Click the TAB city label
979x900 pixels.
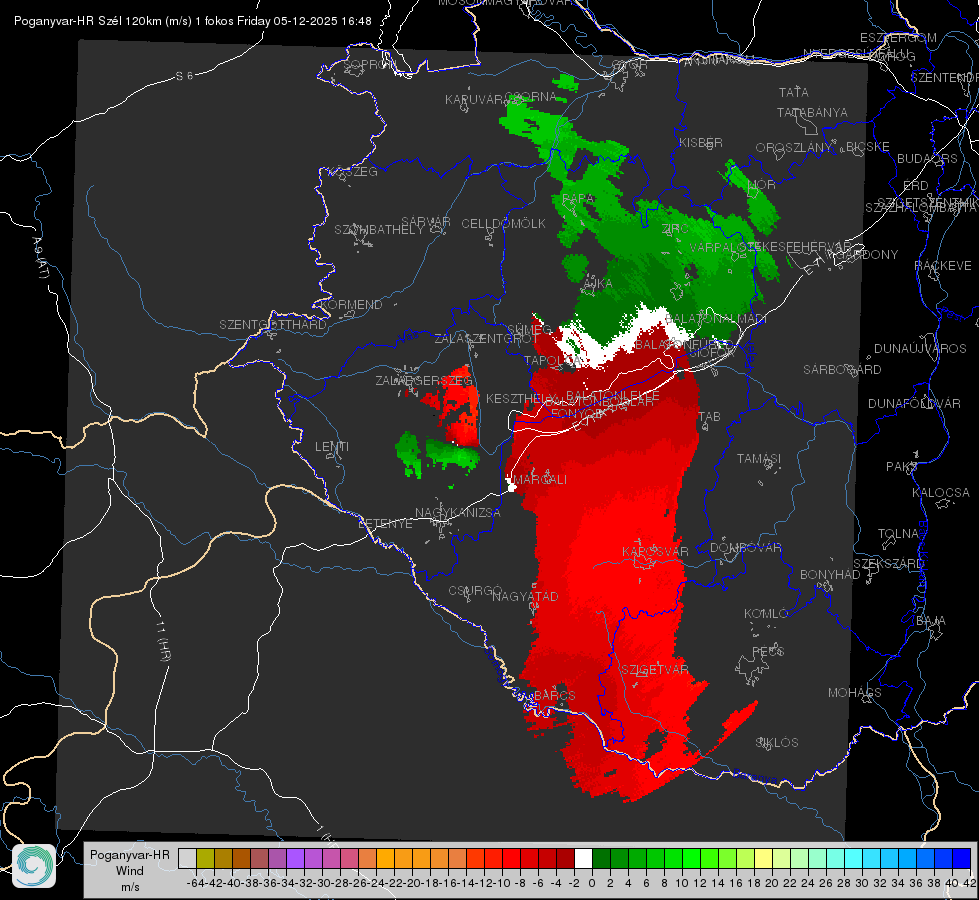pyautogui.click(x=709, y=417)
